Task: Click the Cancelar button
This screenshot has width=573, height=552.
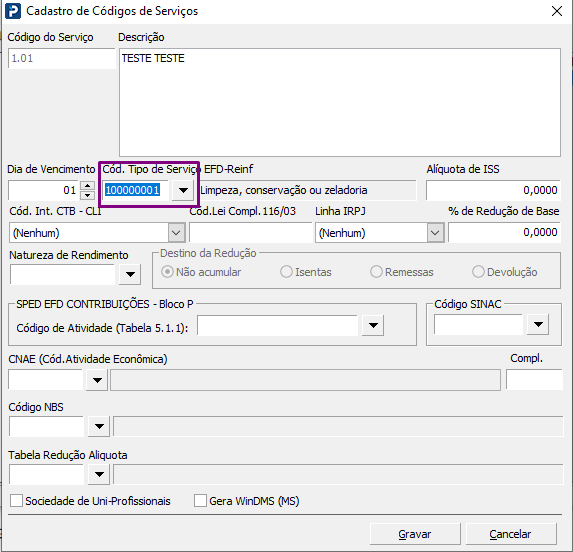Action: [x=511, y=534]
